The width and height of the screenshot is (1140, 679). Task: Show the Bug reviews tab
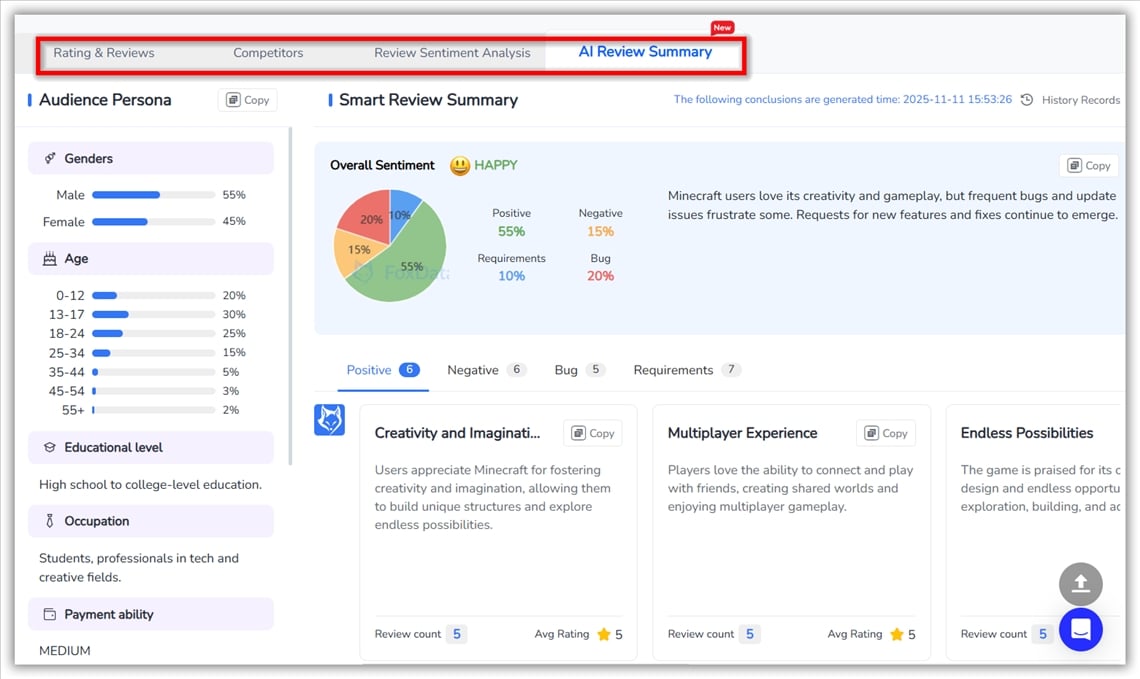[566, 370]
